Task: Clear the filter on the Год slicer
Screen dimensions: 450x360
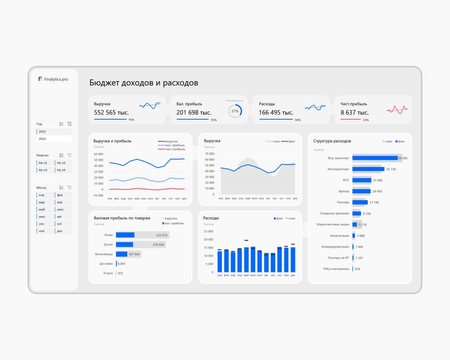Action: (x=69, y=124)
